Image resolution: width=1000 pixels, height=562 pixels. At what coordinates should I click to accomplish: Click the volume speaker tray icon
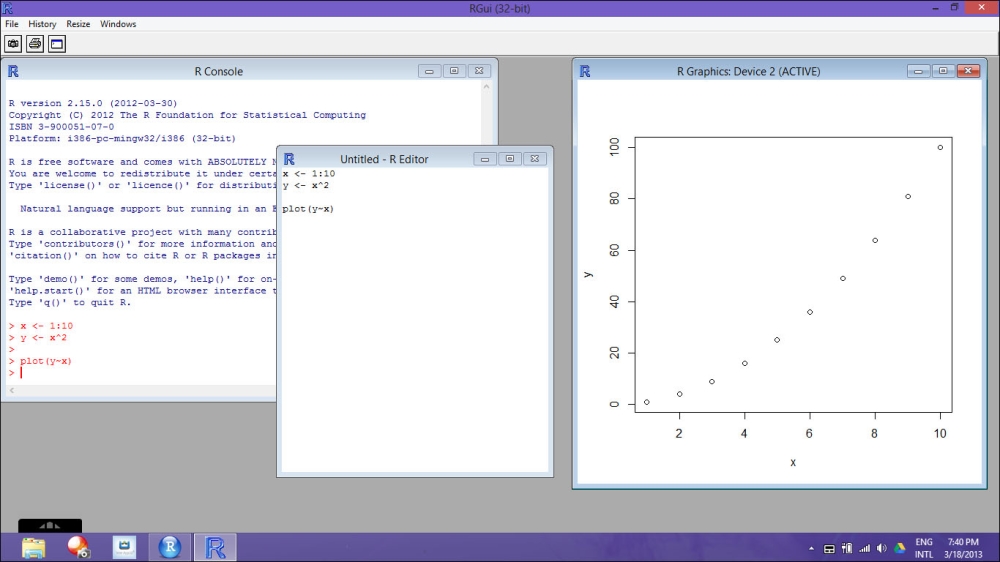click(882, 549)
